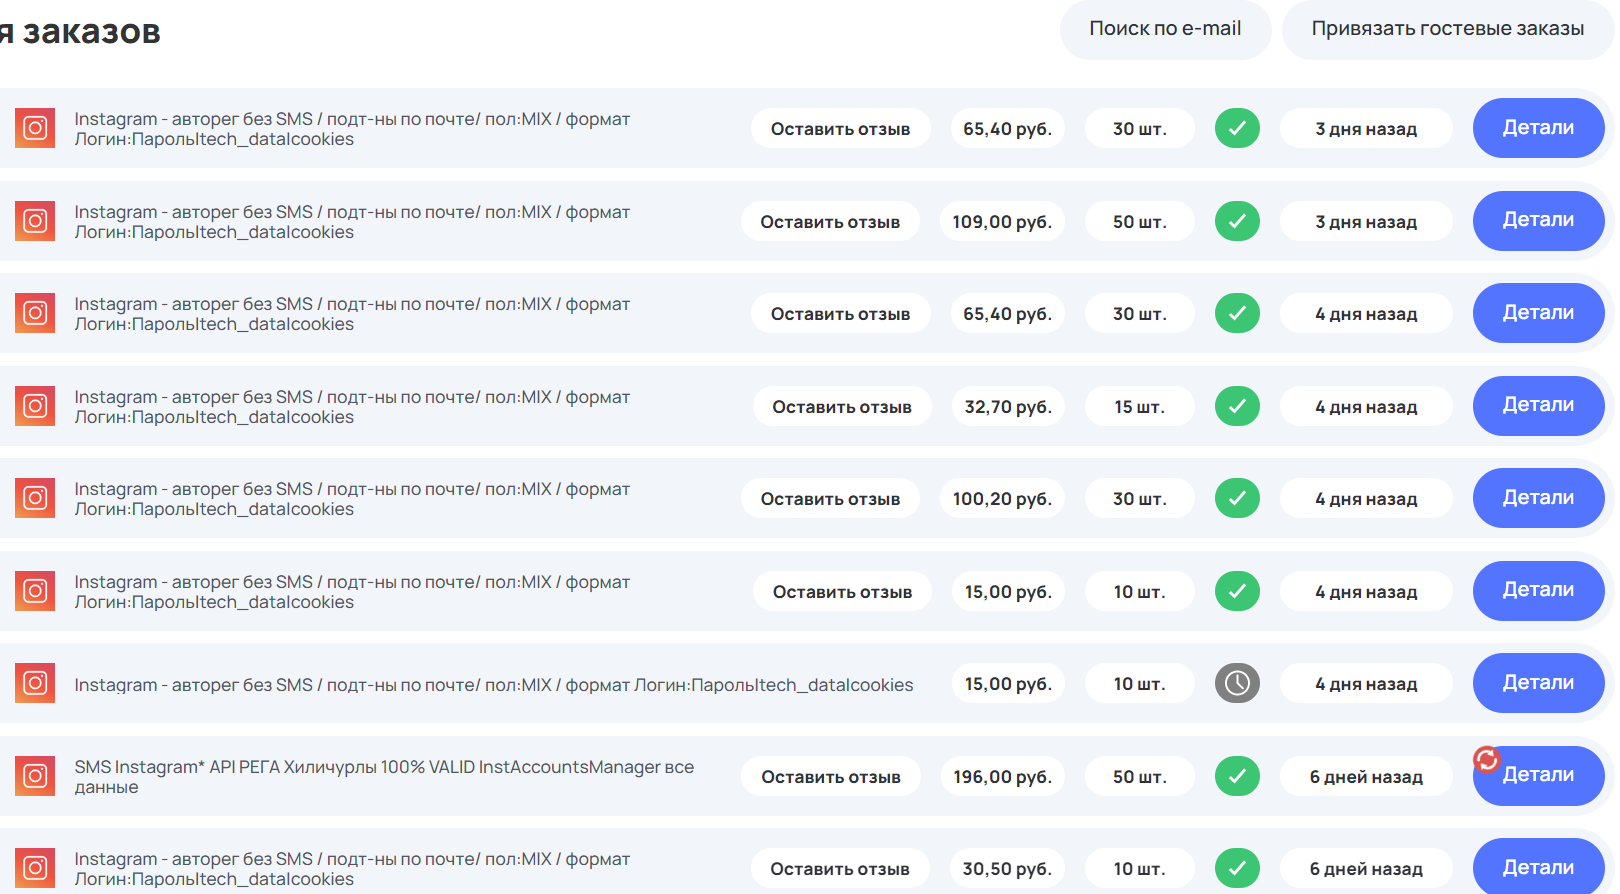
Task: Click green checkmark status on 100,20 руб. order
Action: pyautogui.click(x=1237, y=498)
